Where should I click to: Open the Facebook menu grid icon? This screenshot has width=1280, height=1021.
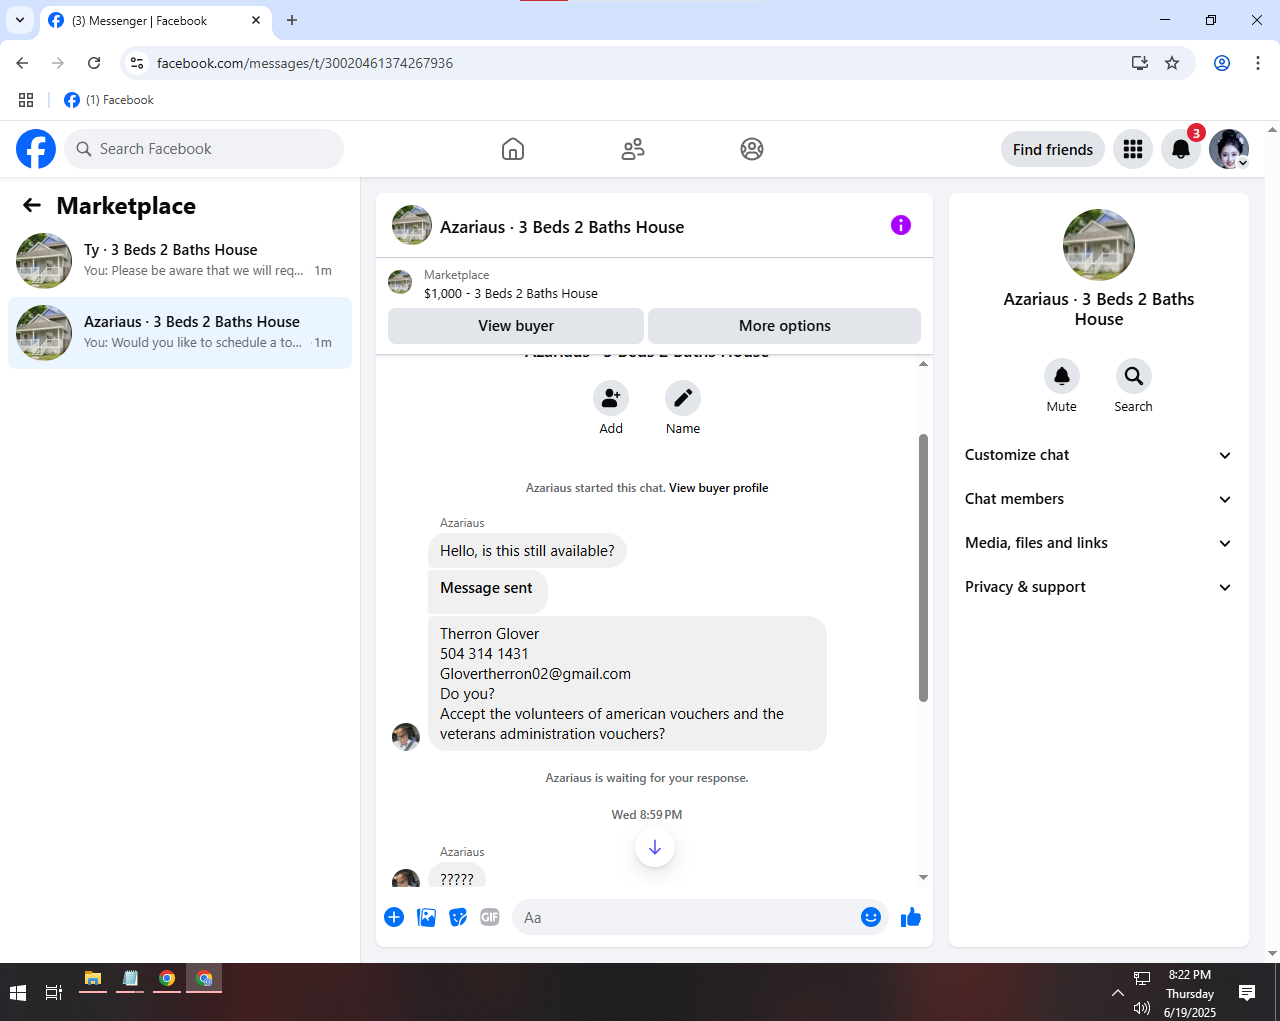1133,149
